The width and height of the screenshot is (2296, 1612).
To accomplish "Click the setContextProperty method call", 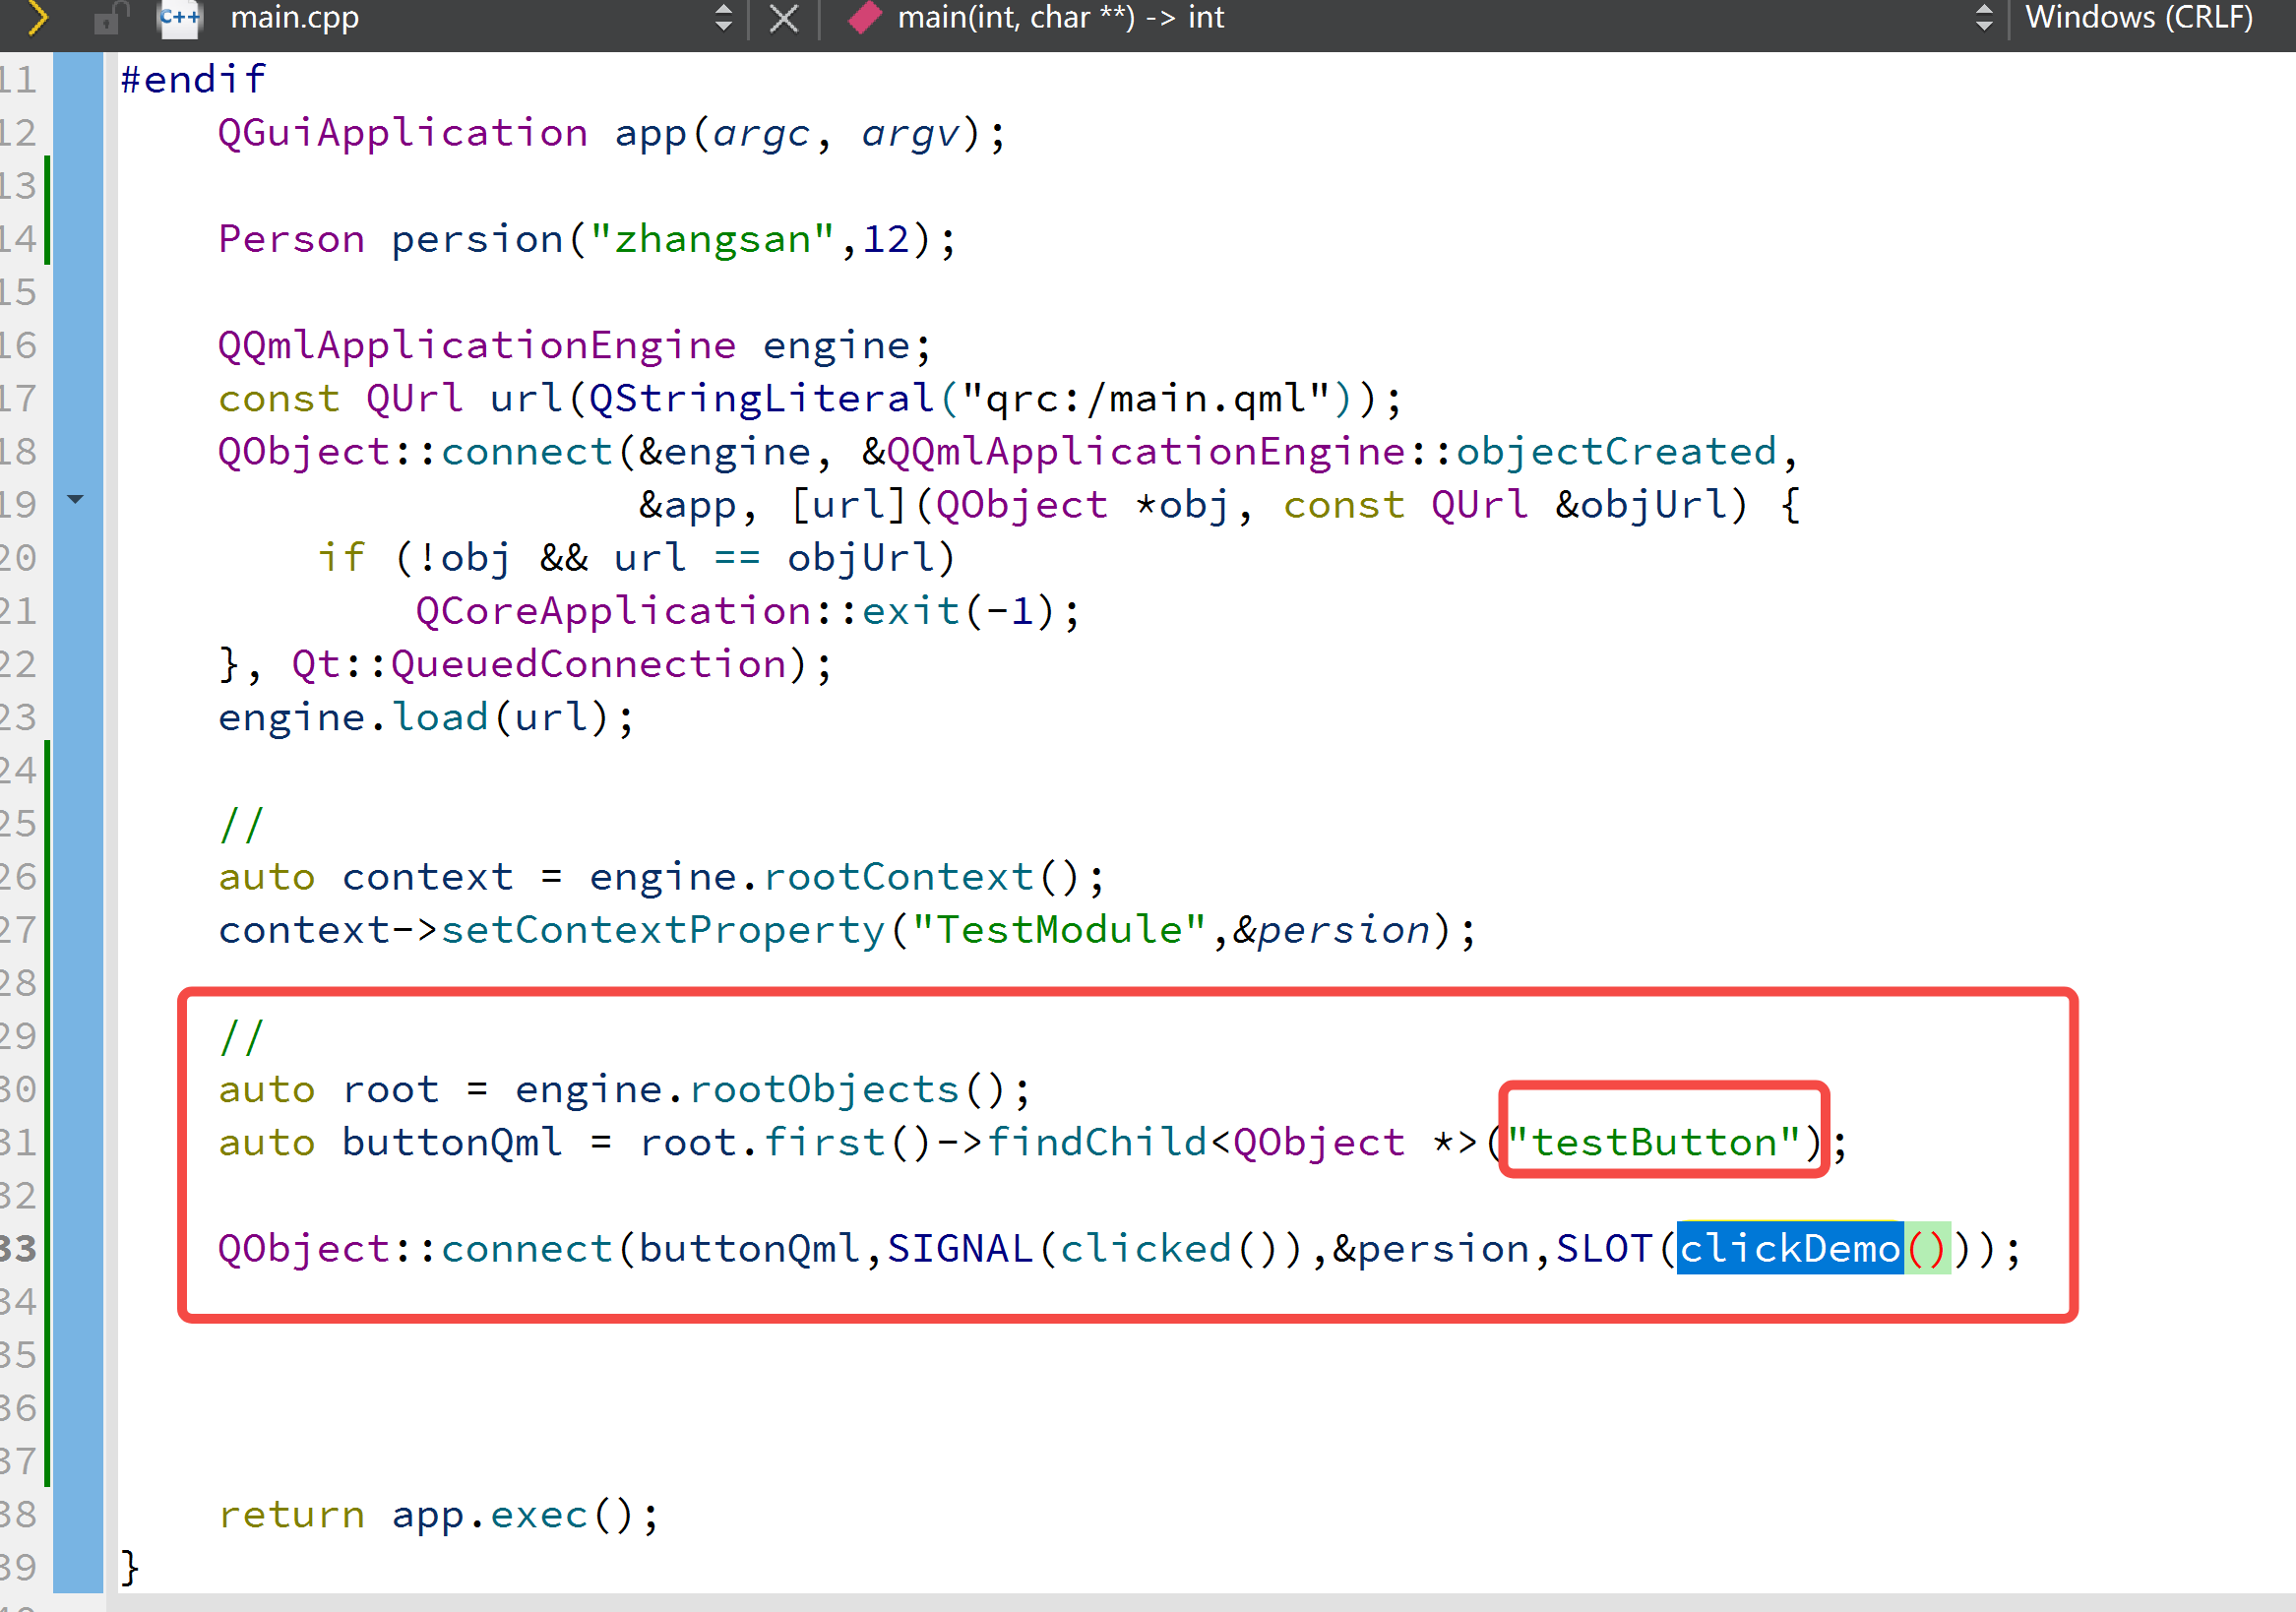I will click(662, 930).
